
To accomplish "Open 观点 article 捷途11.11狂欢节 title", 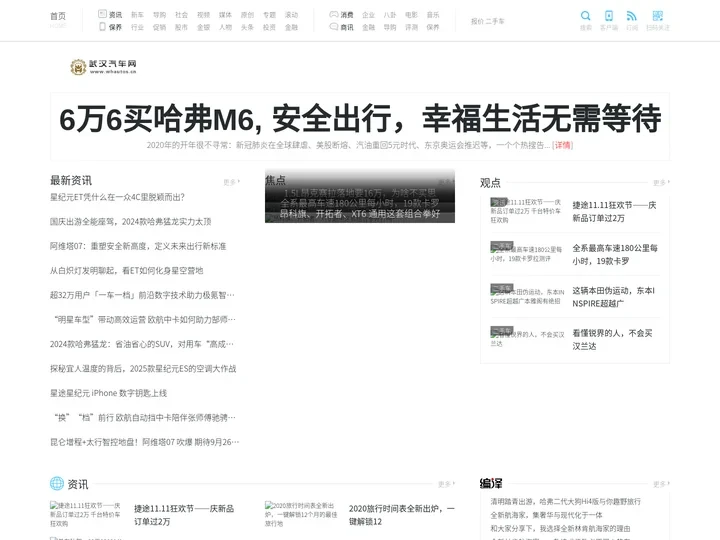I will [614, 212].
